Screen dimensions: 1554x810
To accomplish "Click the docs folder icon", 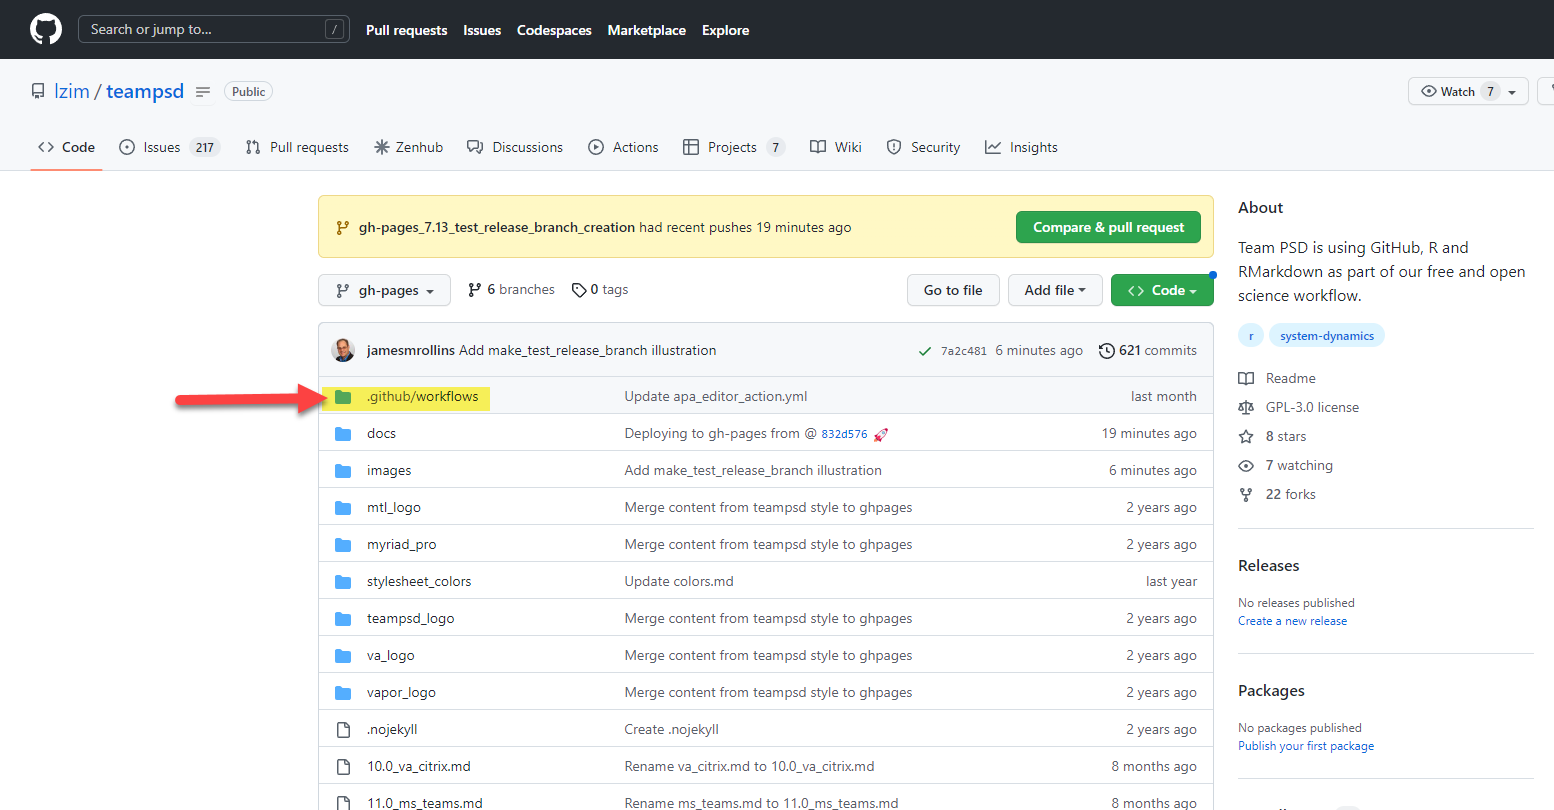I will 343,434.
